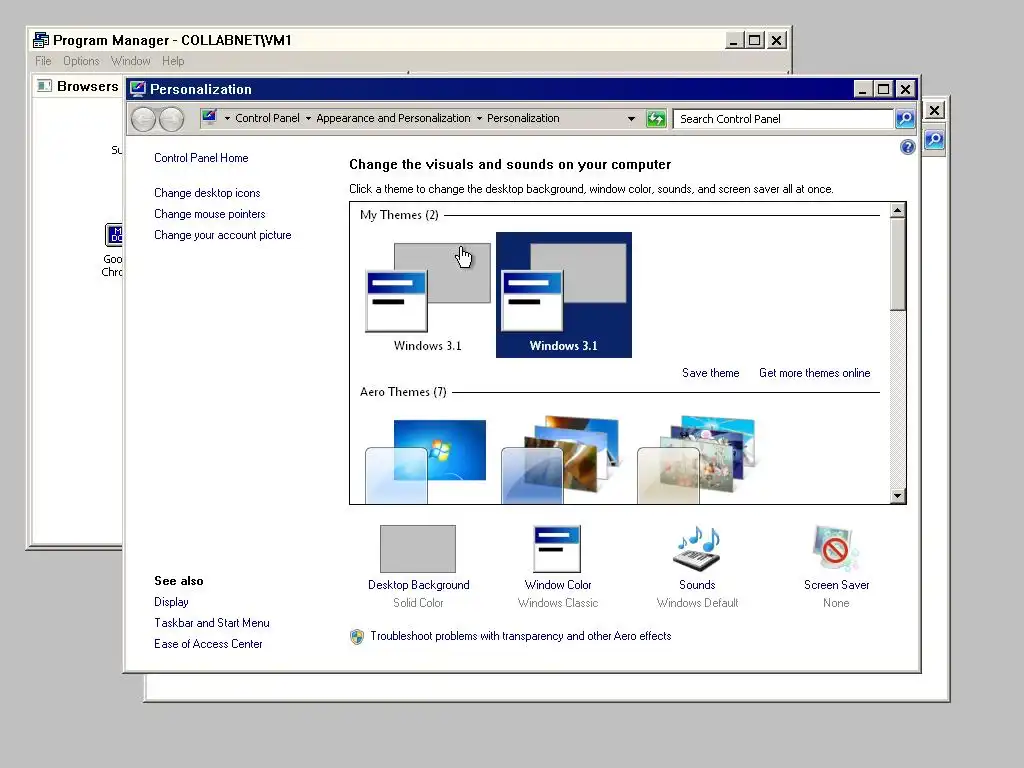The width and height of the screenshot is (1024, 768).
Task: Expand the dropdown arrow before Control Panel
Action: [227, 119]
